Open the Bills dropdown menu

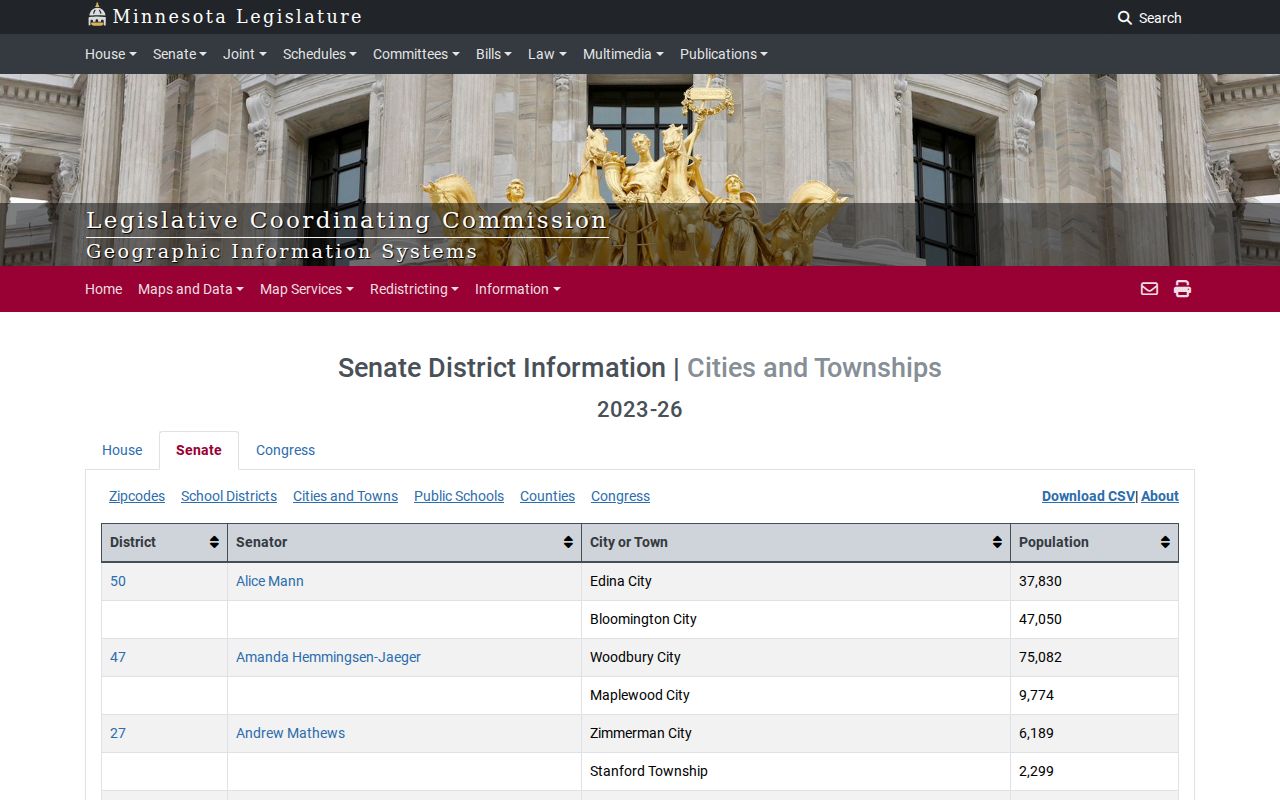coord(494,54)
